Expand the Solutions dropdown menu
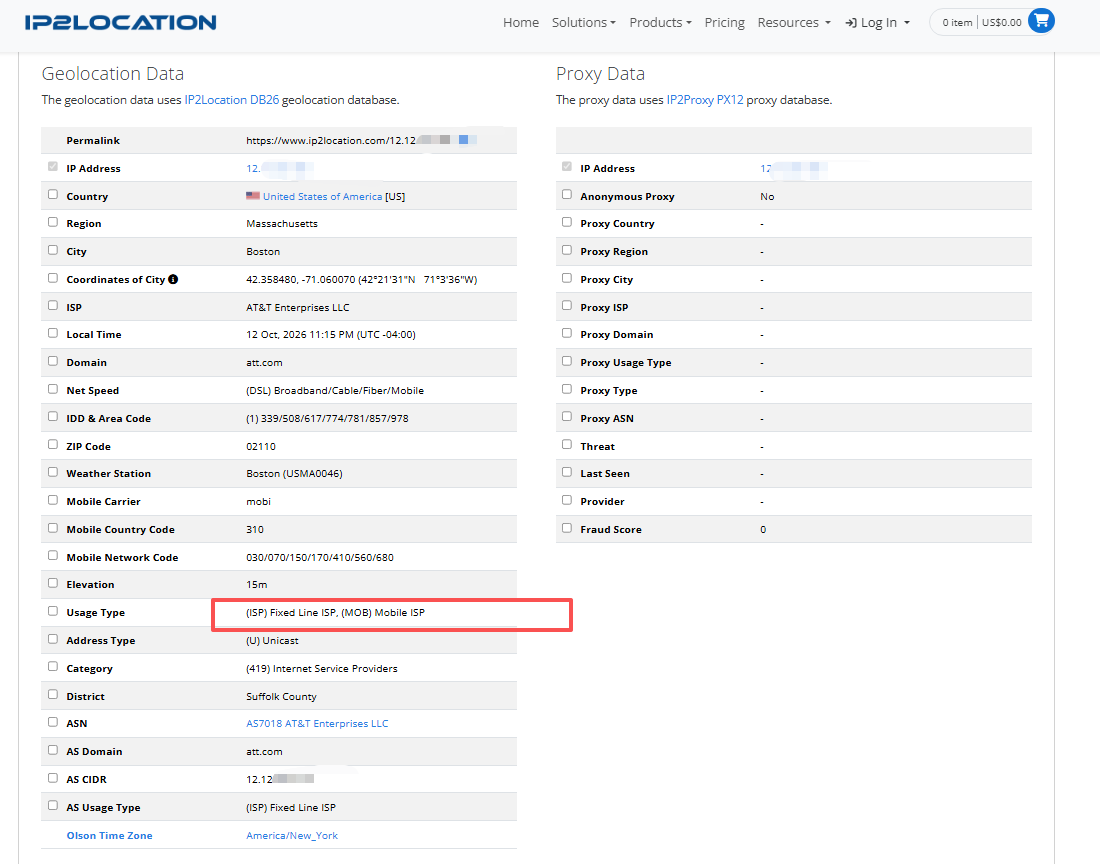Image resolution: width=1100 pixels, height=864 pixels. pyautogui.click(x=584, y=22)
